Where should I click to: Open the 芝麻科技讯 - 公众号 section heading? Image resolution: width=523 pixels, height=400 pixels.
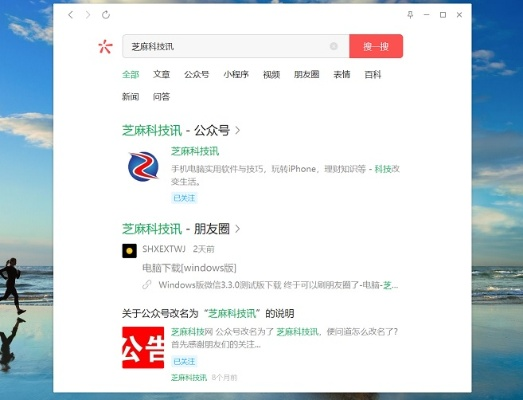[x=176, y=130]
